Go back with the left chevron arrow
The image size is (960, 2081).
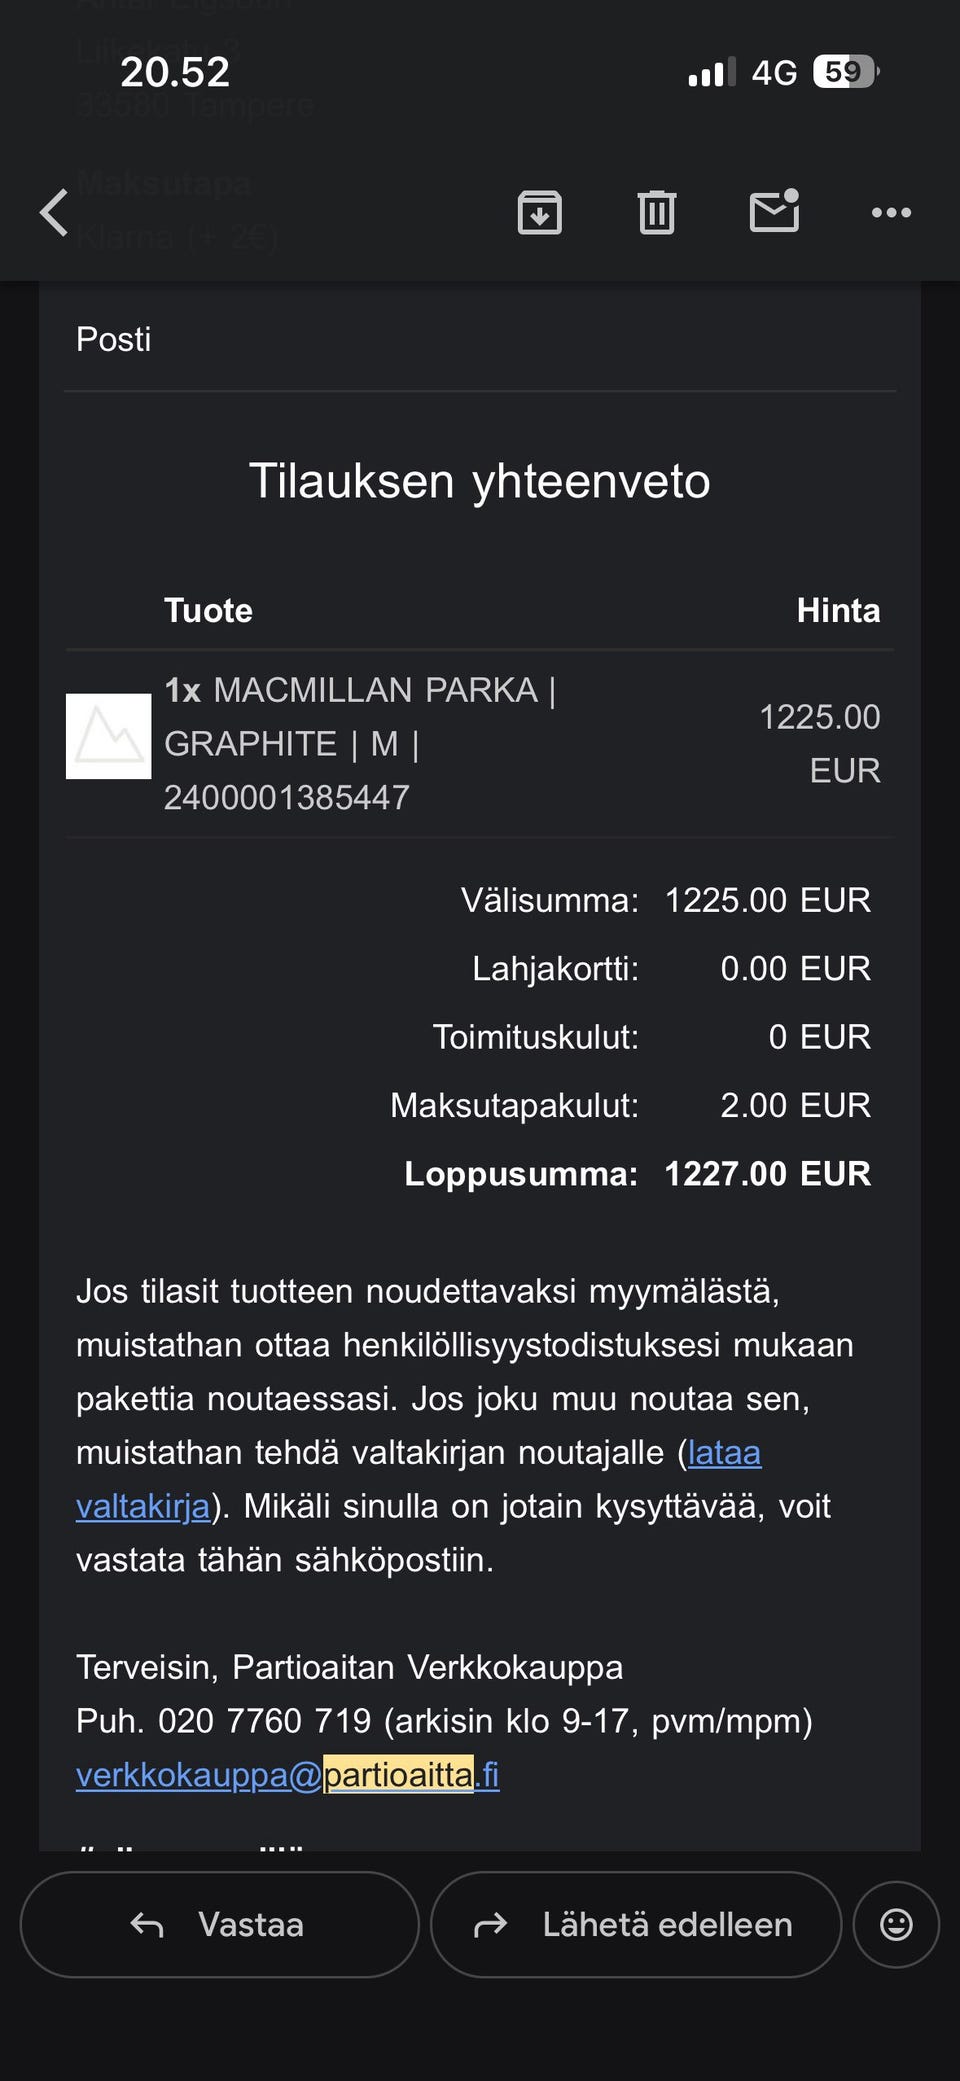(x=54, y=212)
